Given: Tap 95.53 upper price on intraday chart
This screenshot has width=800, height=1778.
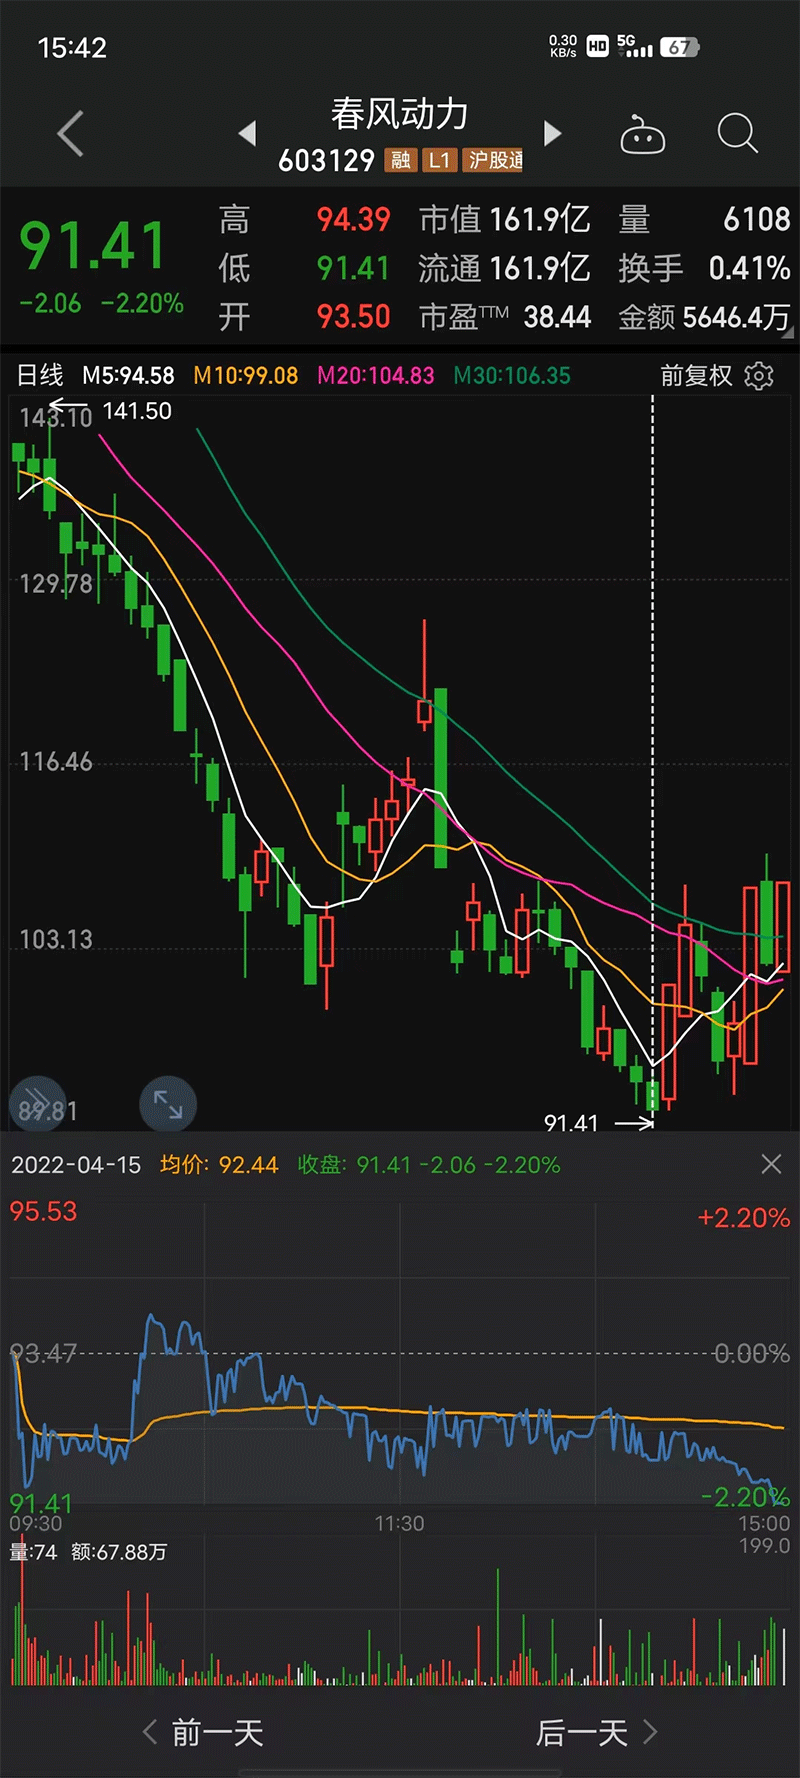Looking at the screenshot, I should [43, 1211].
